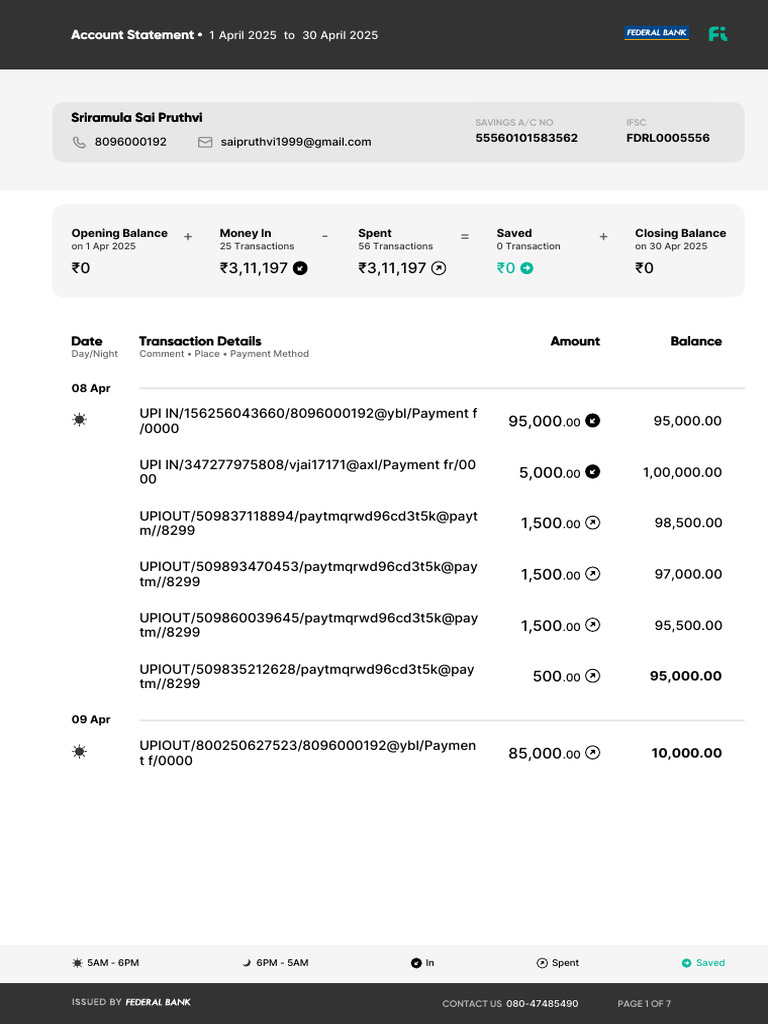This screenshot has height=1024, width=768.
Task: Click the sun icon under 09 Apr
Action: tap(79, 752)
